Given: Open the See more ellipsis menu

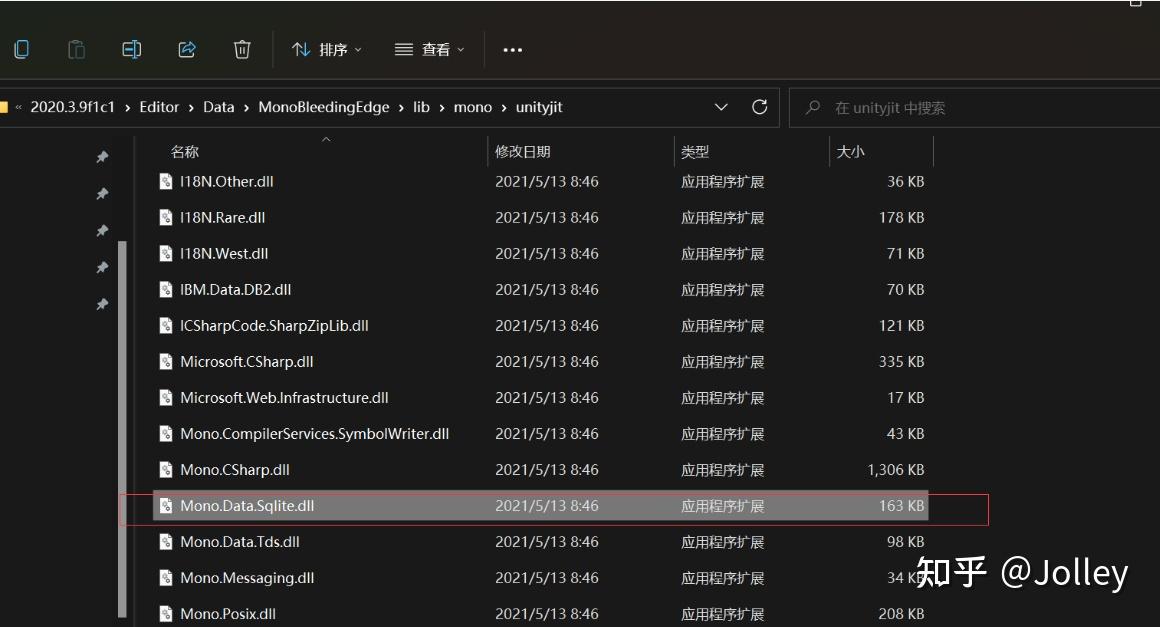Looking at the screenshot, I should 513,49.
